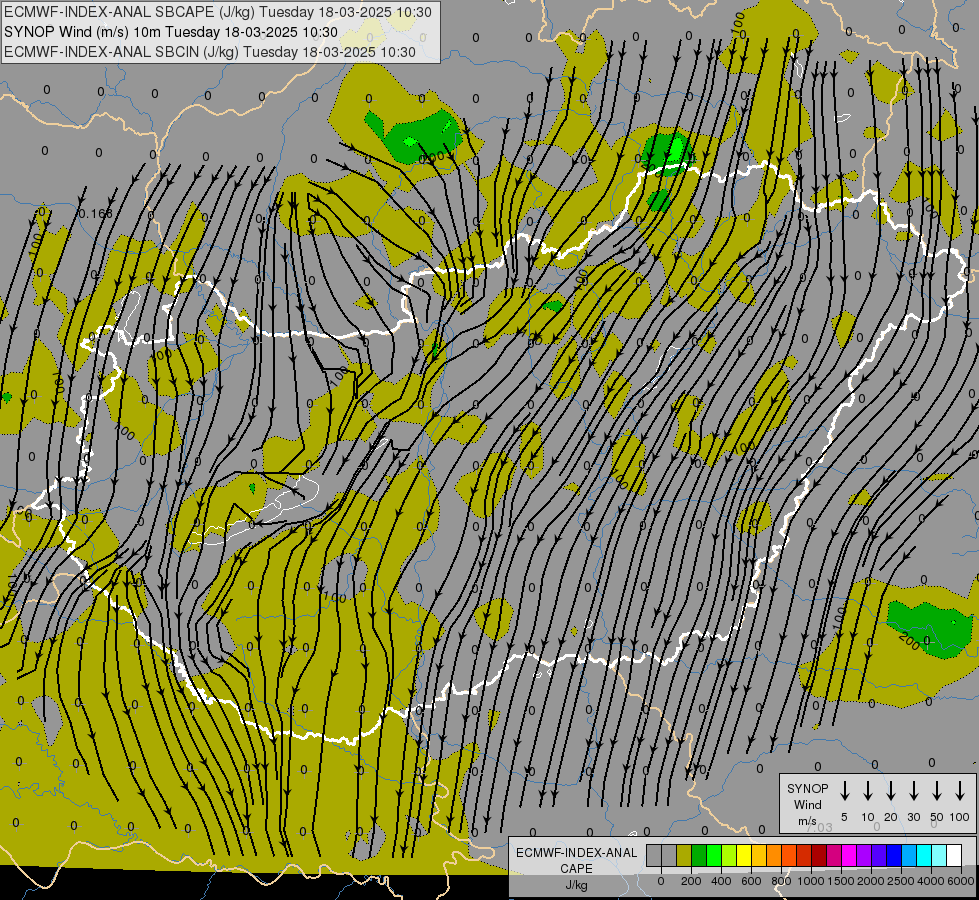
Task: Click the SYNOP Wind 10m title line
Action: (170, 32)
